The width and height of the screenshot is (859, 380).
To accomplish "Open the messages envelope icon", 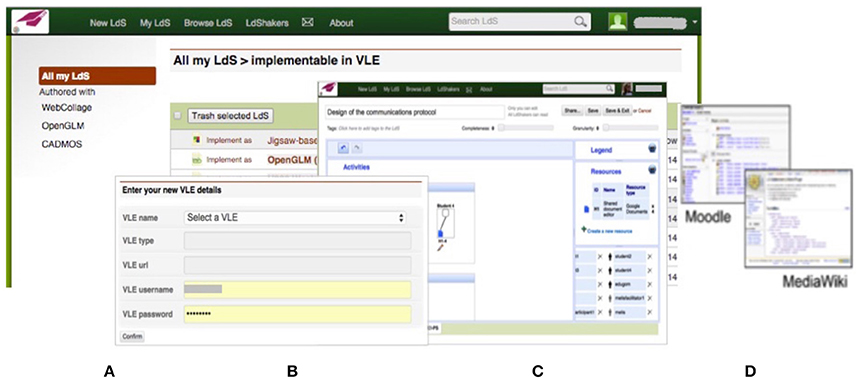I will click(308, 22).
